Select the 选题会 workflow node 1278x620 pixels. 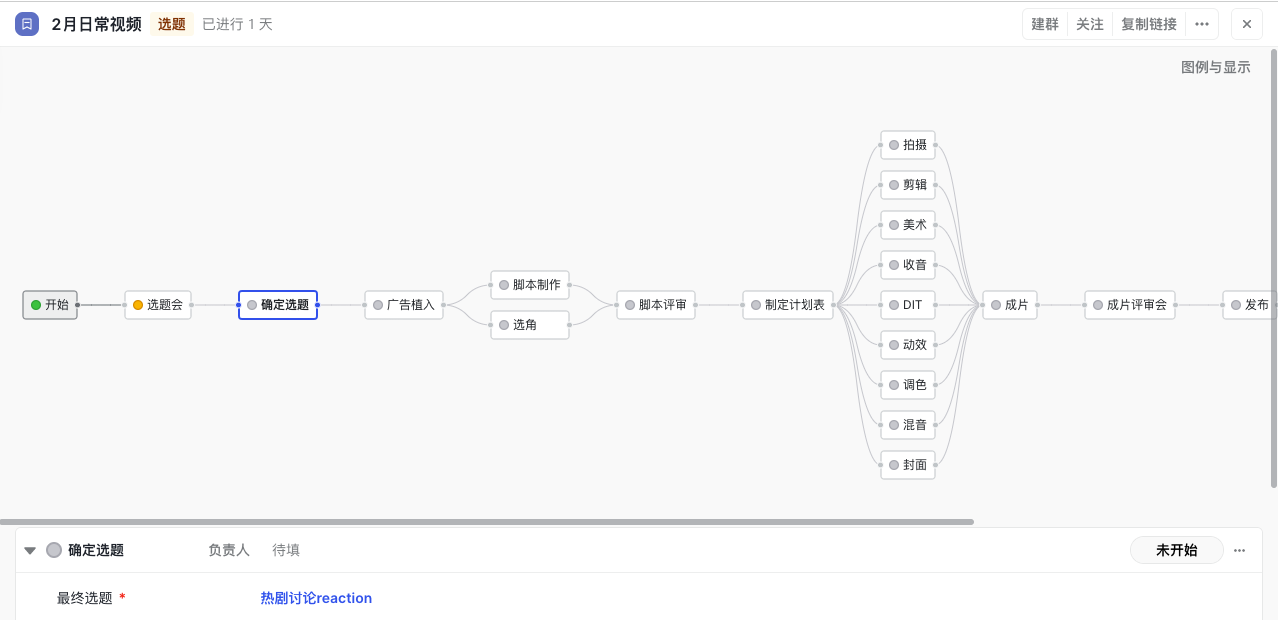tap(158, 305)
